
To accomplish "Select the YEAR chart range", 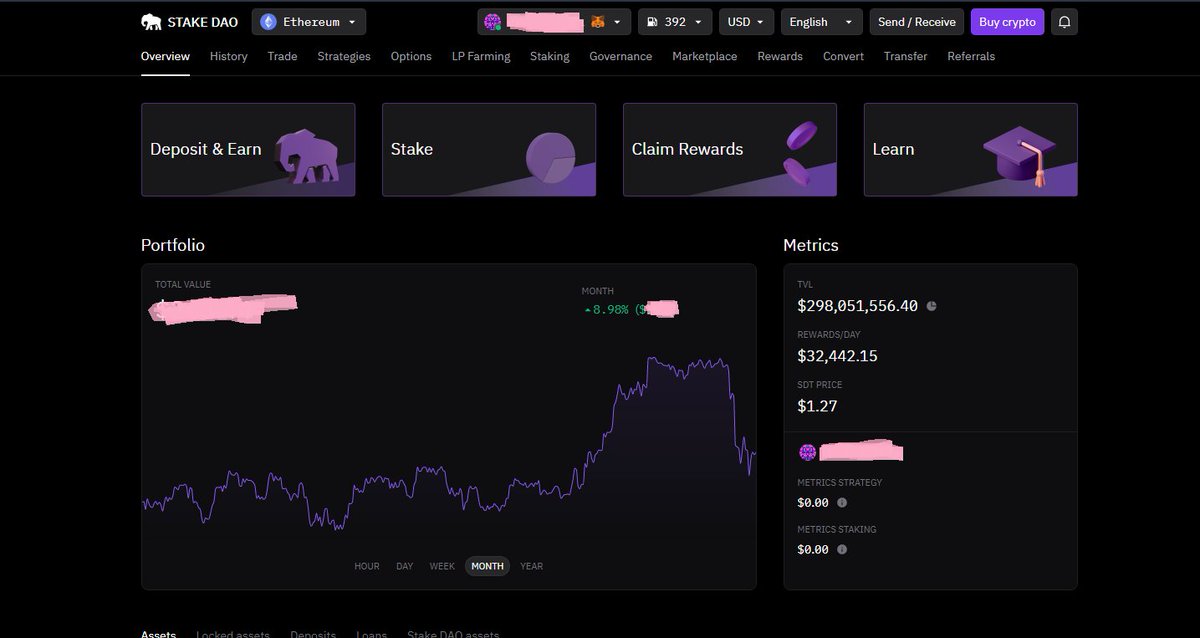I will [x=532, y=566].
